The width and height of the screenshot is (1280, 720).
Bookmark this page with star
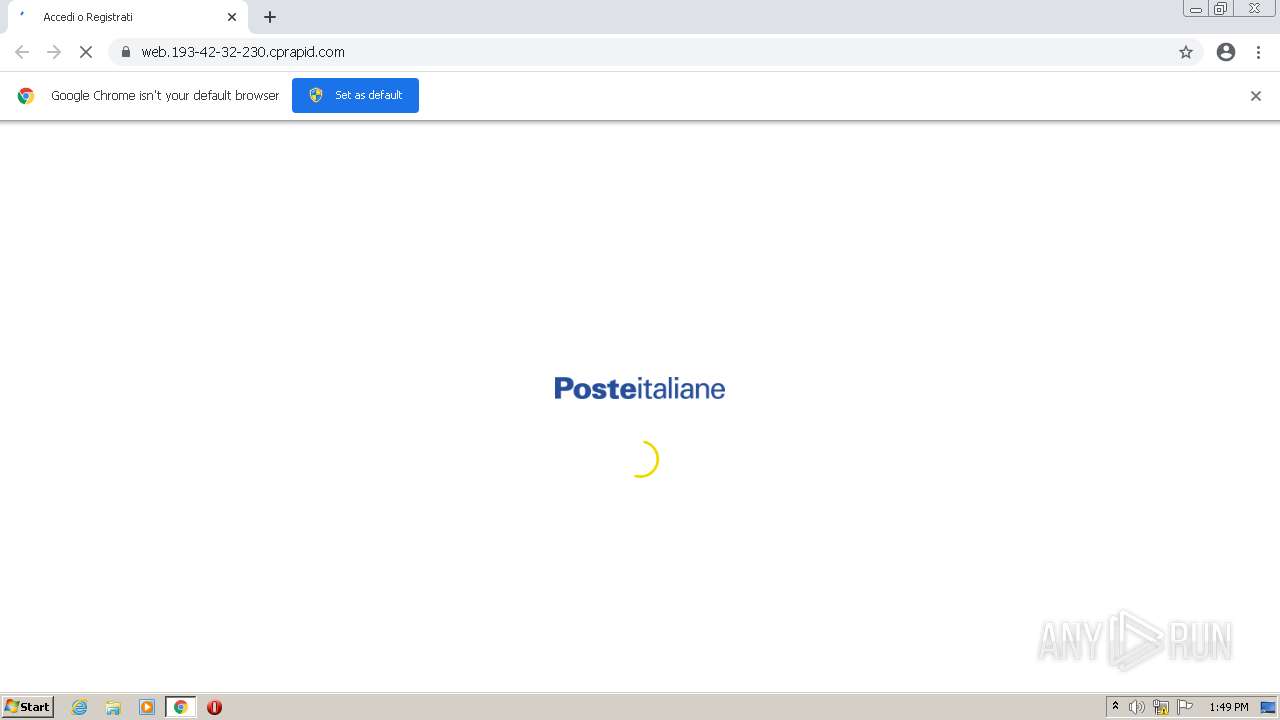point(1186,52)
